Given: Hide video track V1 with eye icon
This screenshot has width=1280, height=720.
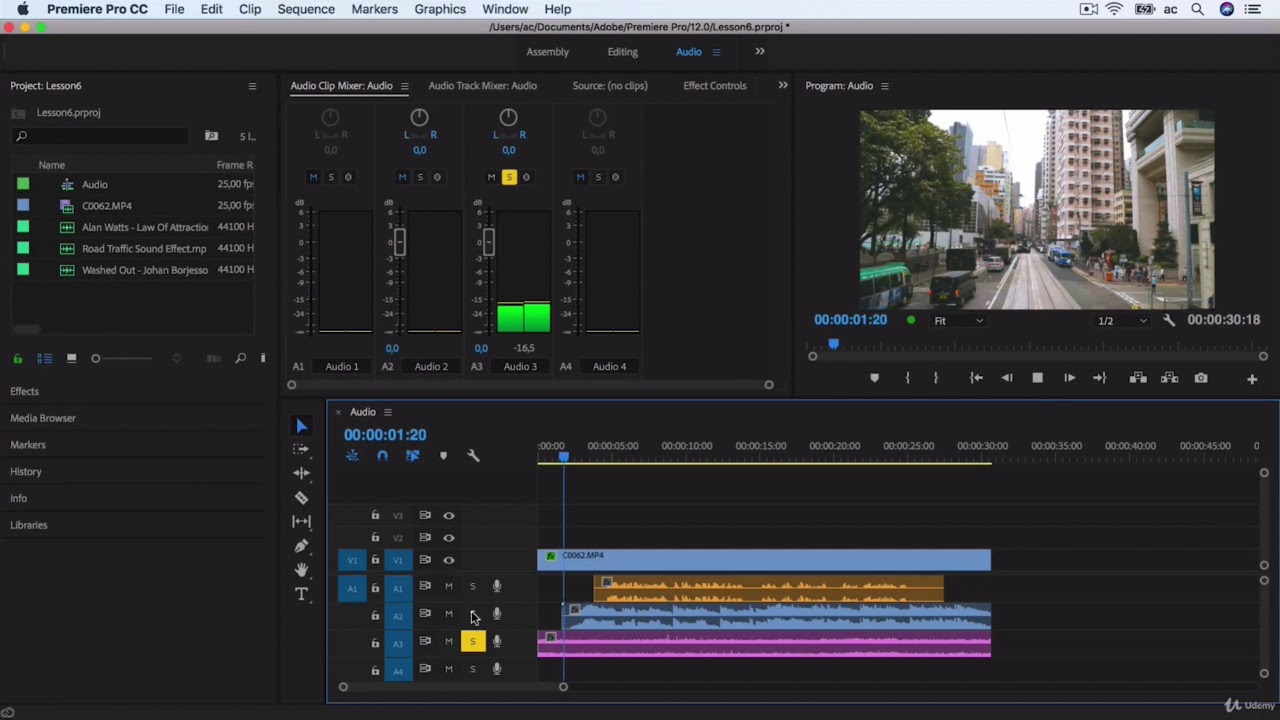Looking at the screenshot, I should (x=449, y=560).
